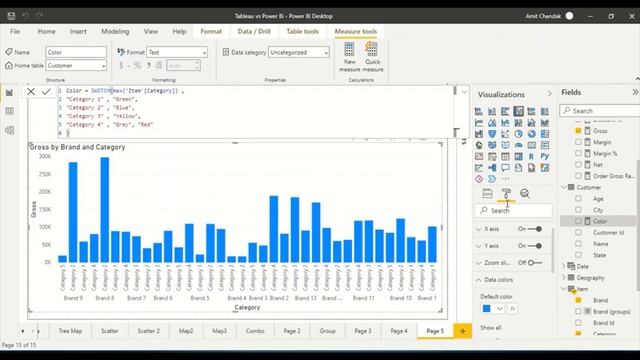Switch to Model view in sidebar

pos(9,130)
